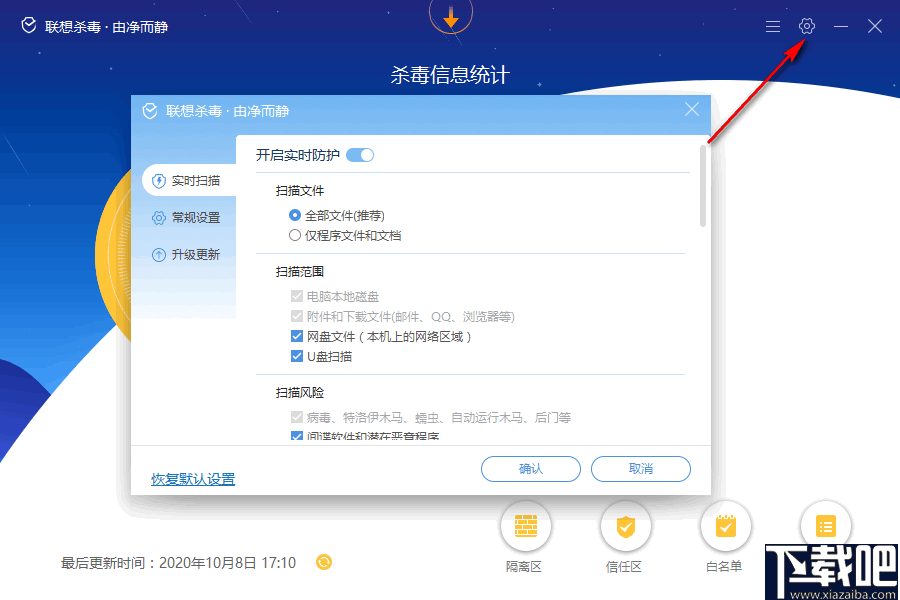Open the 信任区 (trust zone) icon
The height and width of the screenshot is (600, 900).
point(625,525)
